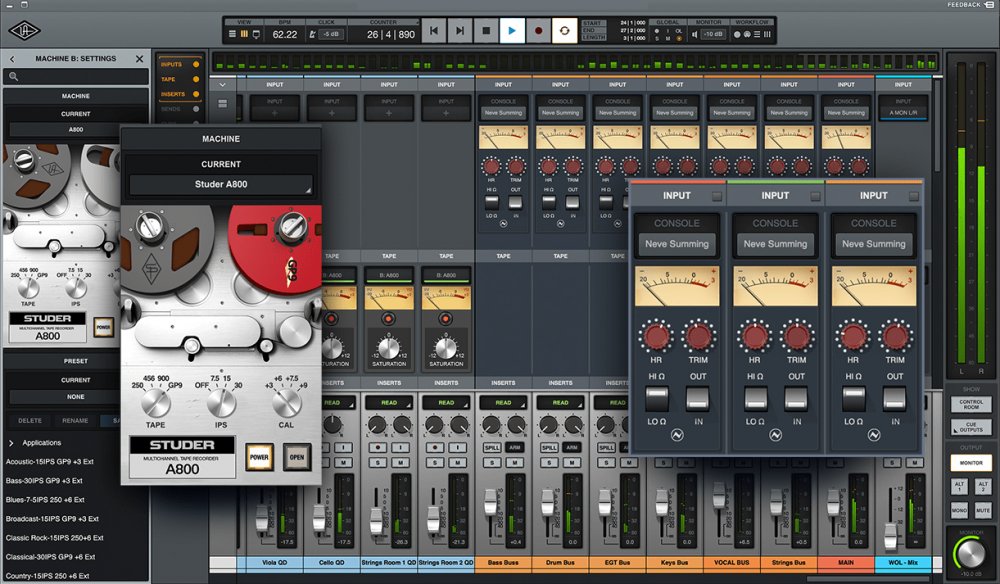Mute the Strings Room 2 QD channel
Screen dimensions: 1000x584
click(457, 462)
